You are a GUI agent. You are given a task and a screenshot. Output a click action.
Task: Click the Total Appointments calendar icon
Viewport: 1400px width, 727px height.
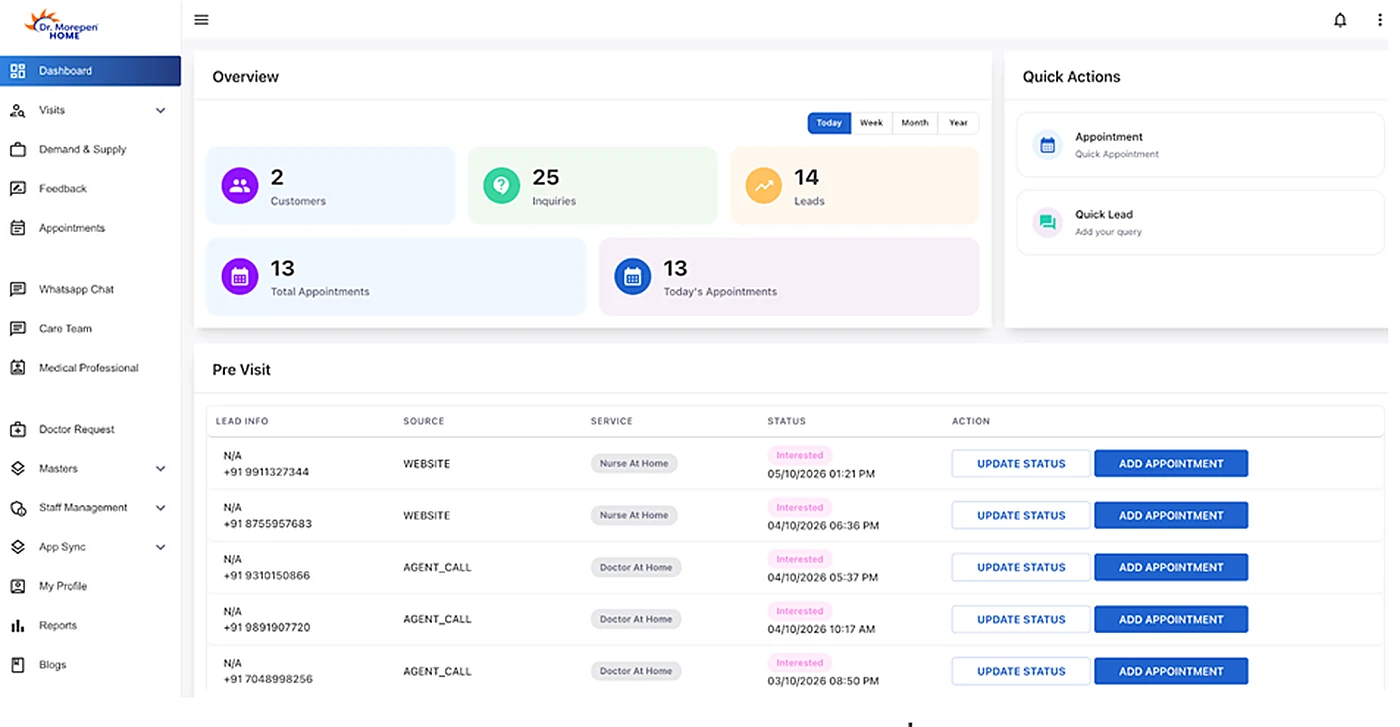pyautogui.click(x=239, y=277)
